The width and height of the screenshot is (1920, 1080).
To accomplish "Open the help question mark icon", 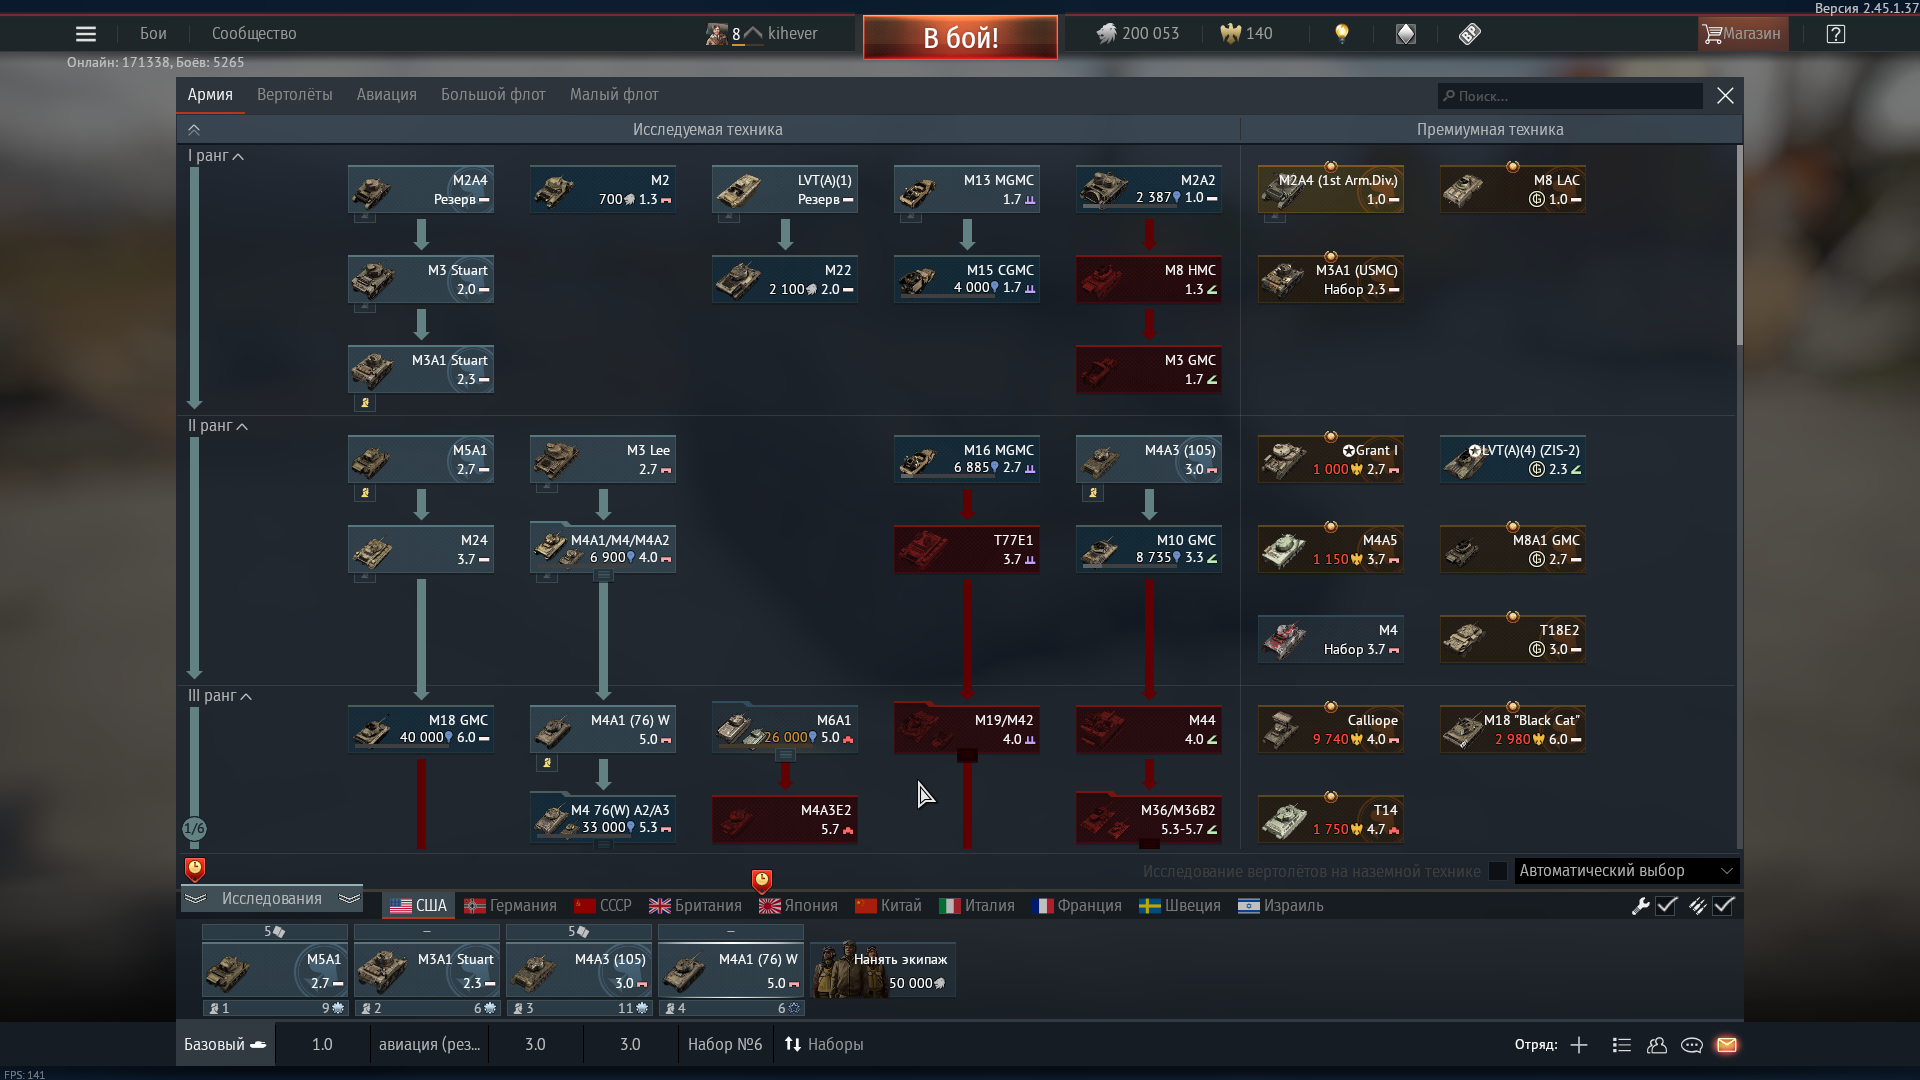I will (x=1835, y=34).
